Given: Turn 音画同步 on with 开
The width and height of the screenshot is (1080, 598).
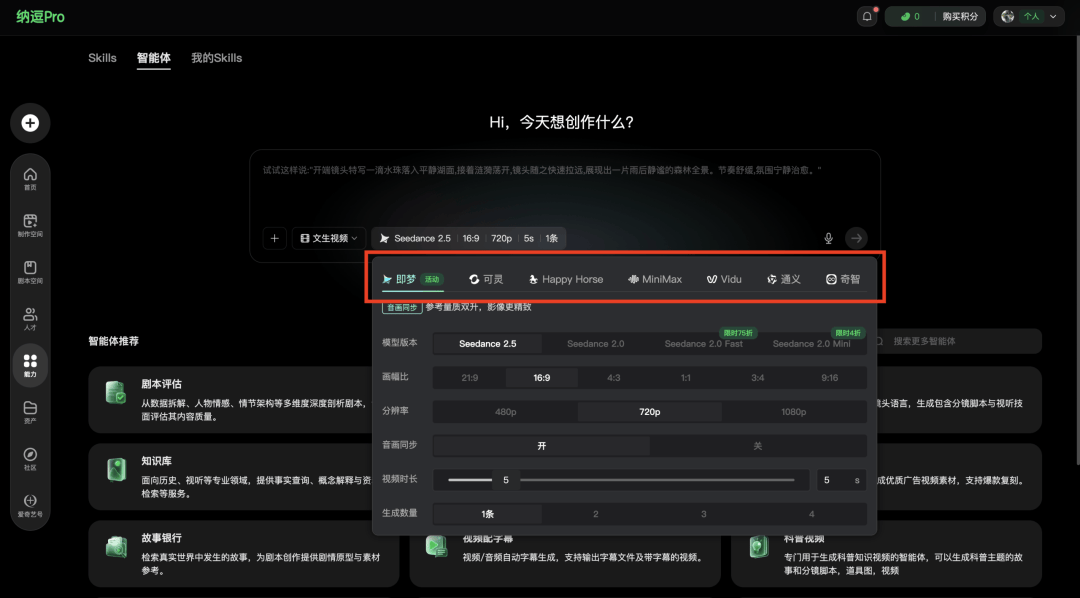Looking at the screenshot, I should click(x=541, y=446).
